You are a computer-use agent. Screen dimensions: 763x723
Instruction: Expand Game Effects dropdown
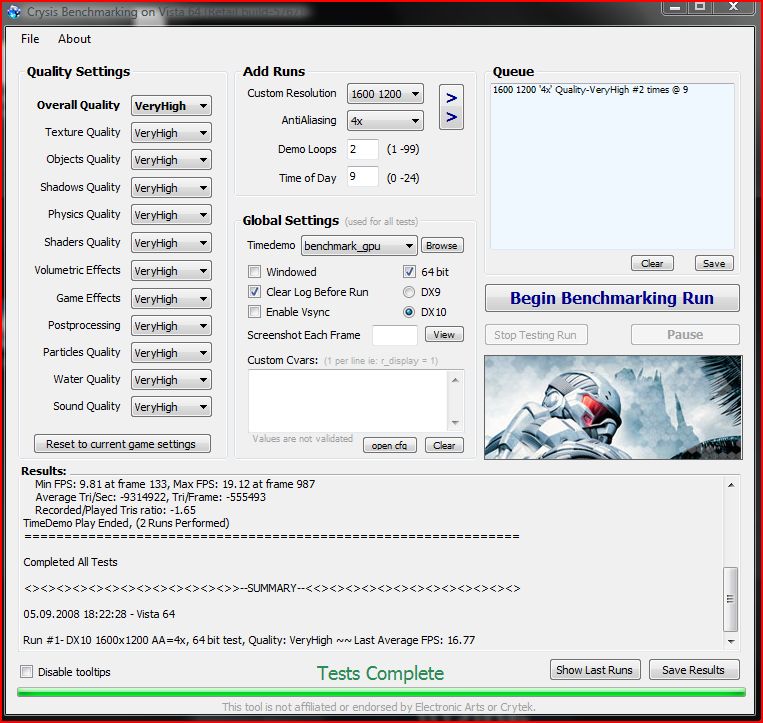(x=171, y=299)
